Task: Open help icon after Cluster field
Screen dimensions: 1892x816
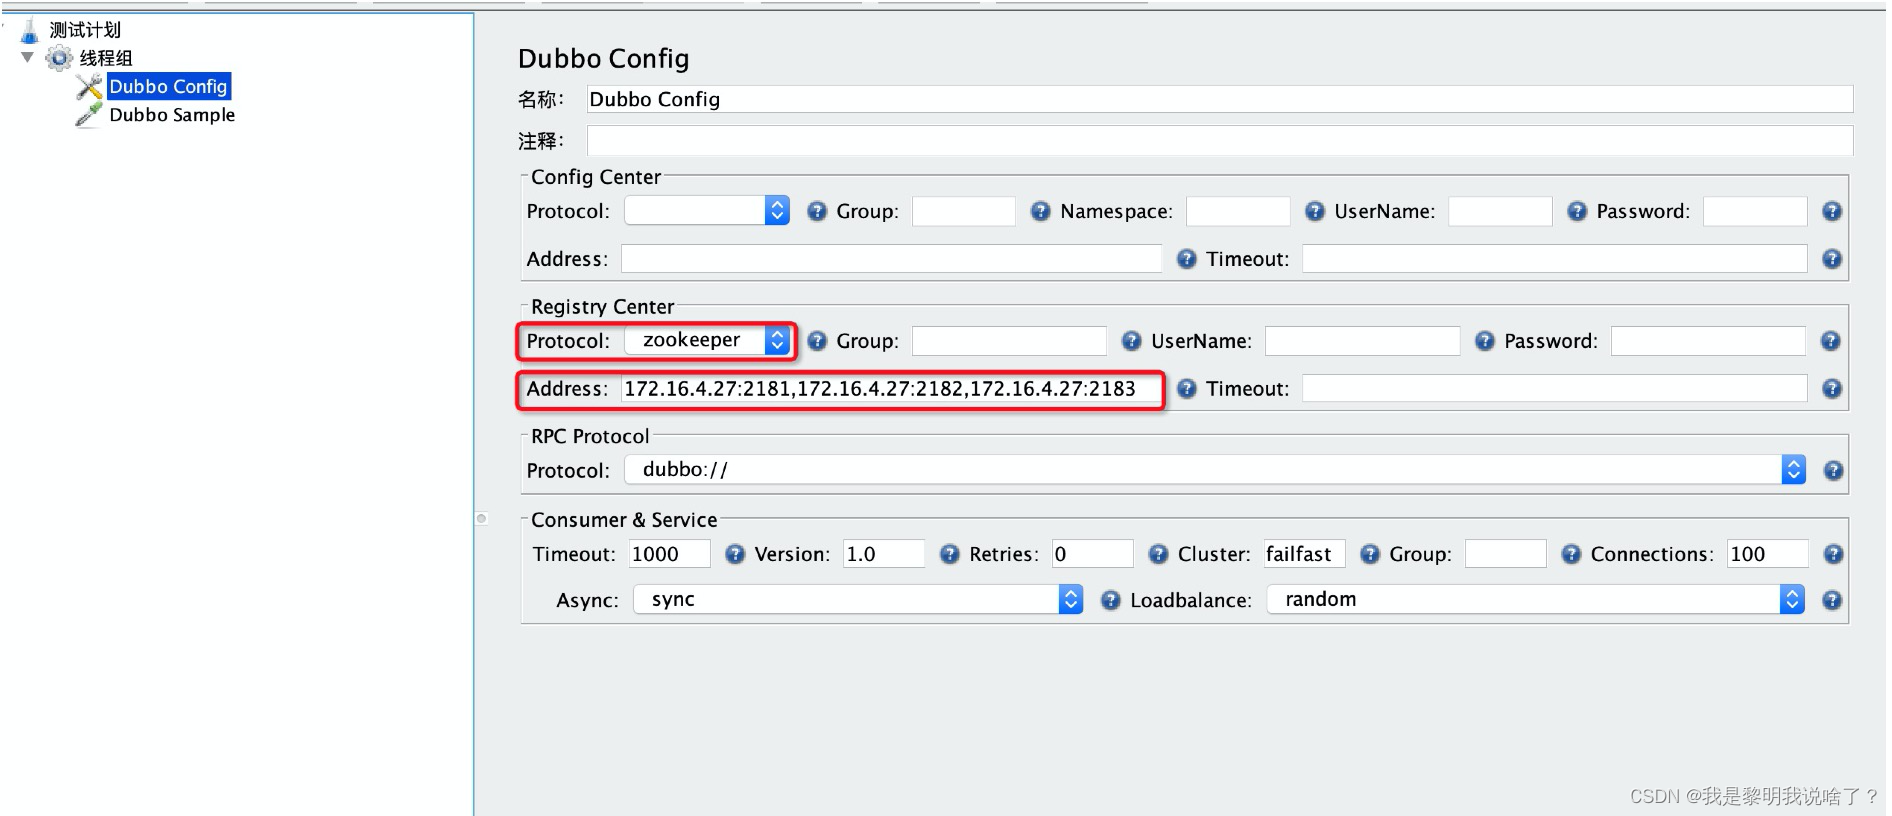Action: (x=1370, y=554)
